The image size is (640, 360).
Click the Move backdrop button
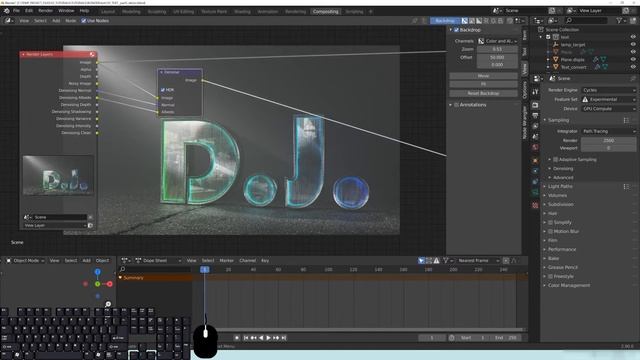pyautogui.click(x=483, y=76)
